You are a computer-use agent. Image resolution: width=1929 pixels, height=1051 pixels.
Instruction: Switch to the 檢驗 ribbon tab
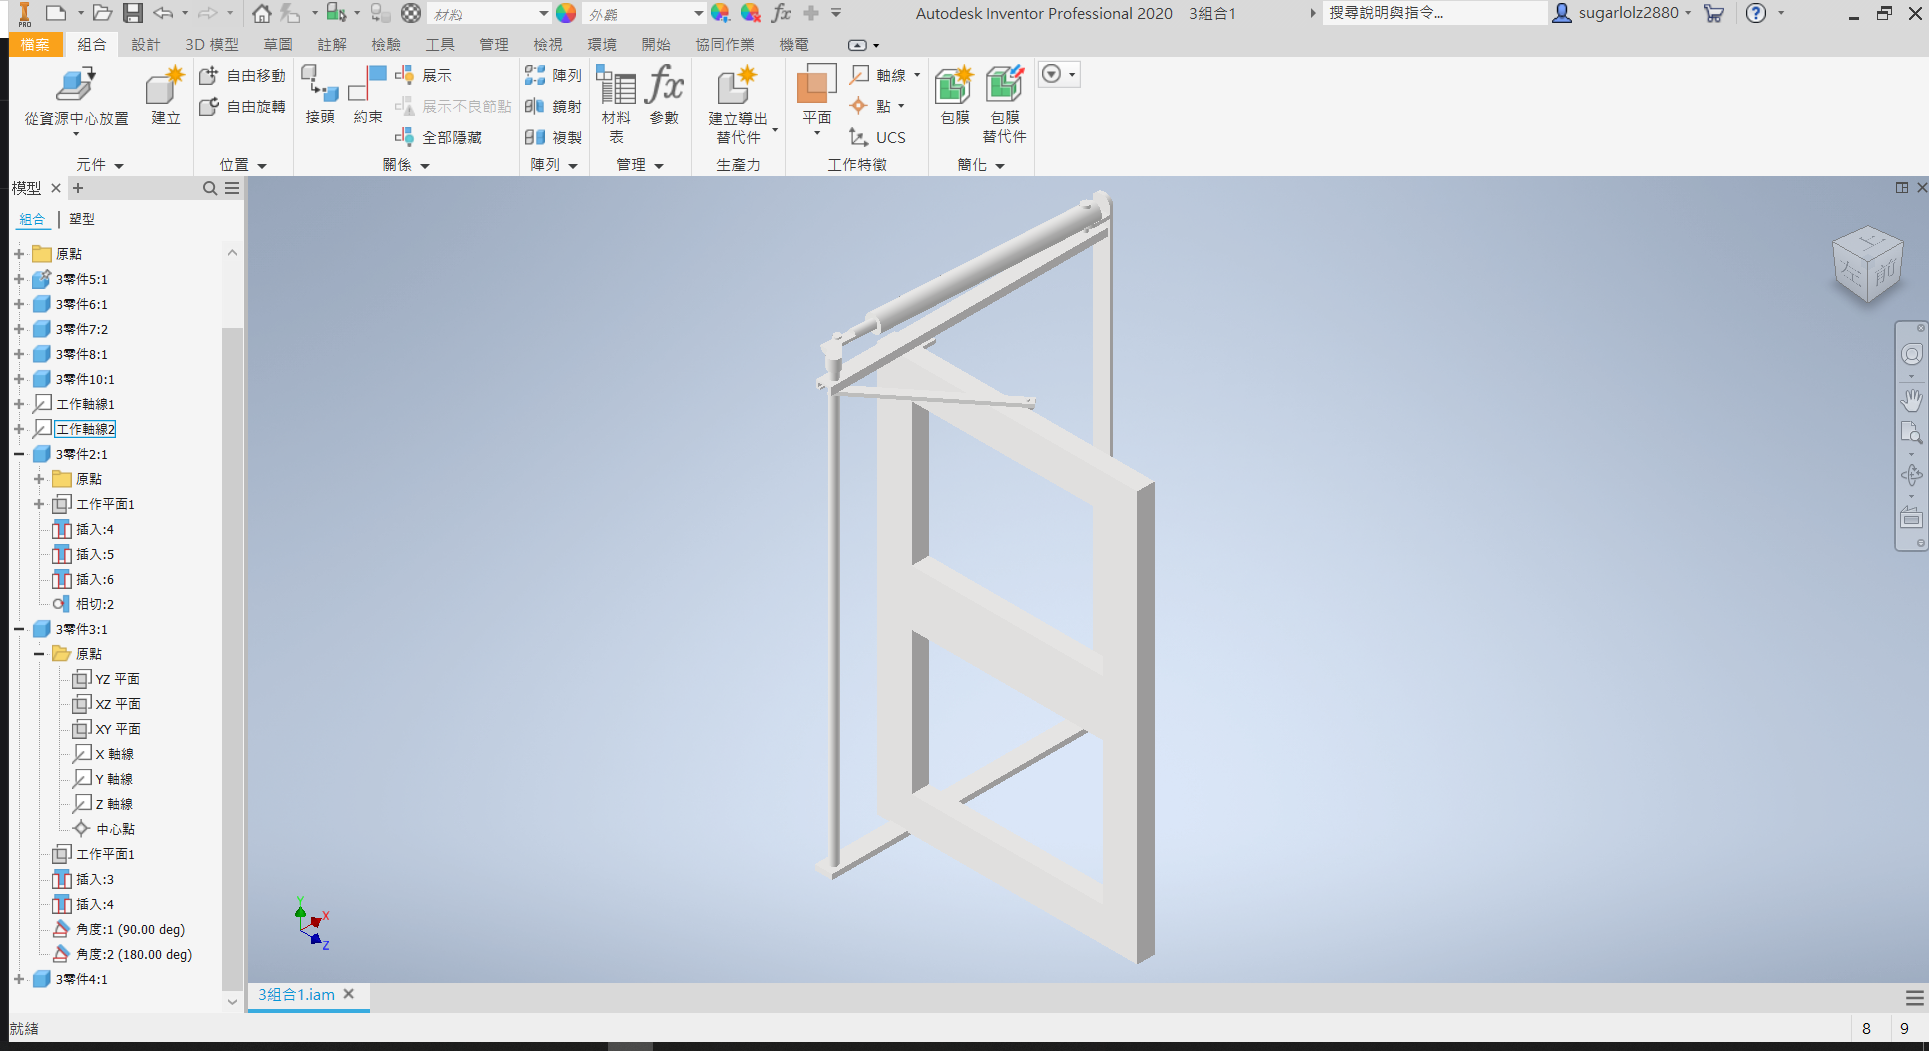coord(386,44)
